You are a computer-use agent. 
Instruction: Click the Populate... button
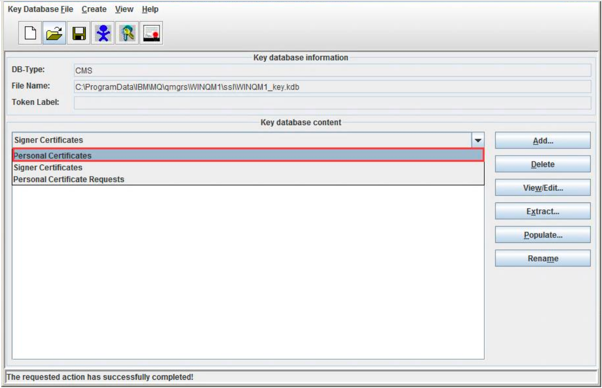pos(542,235)
